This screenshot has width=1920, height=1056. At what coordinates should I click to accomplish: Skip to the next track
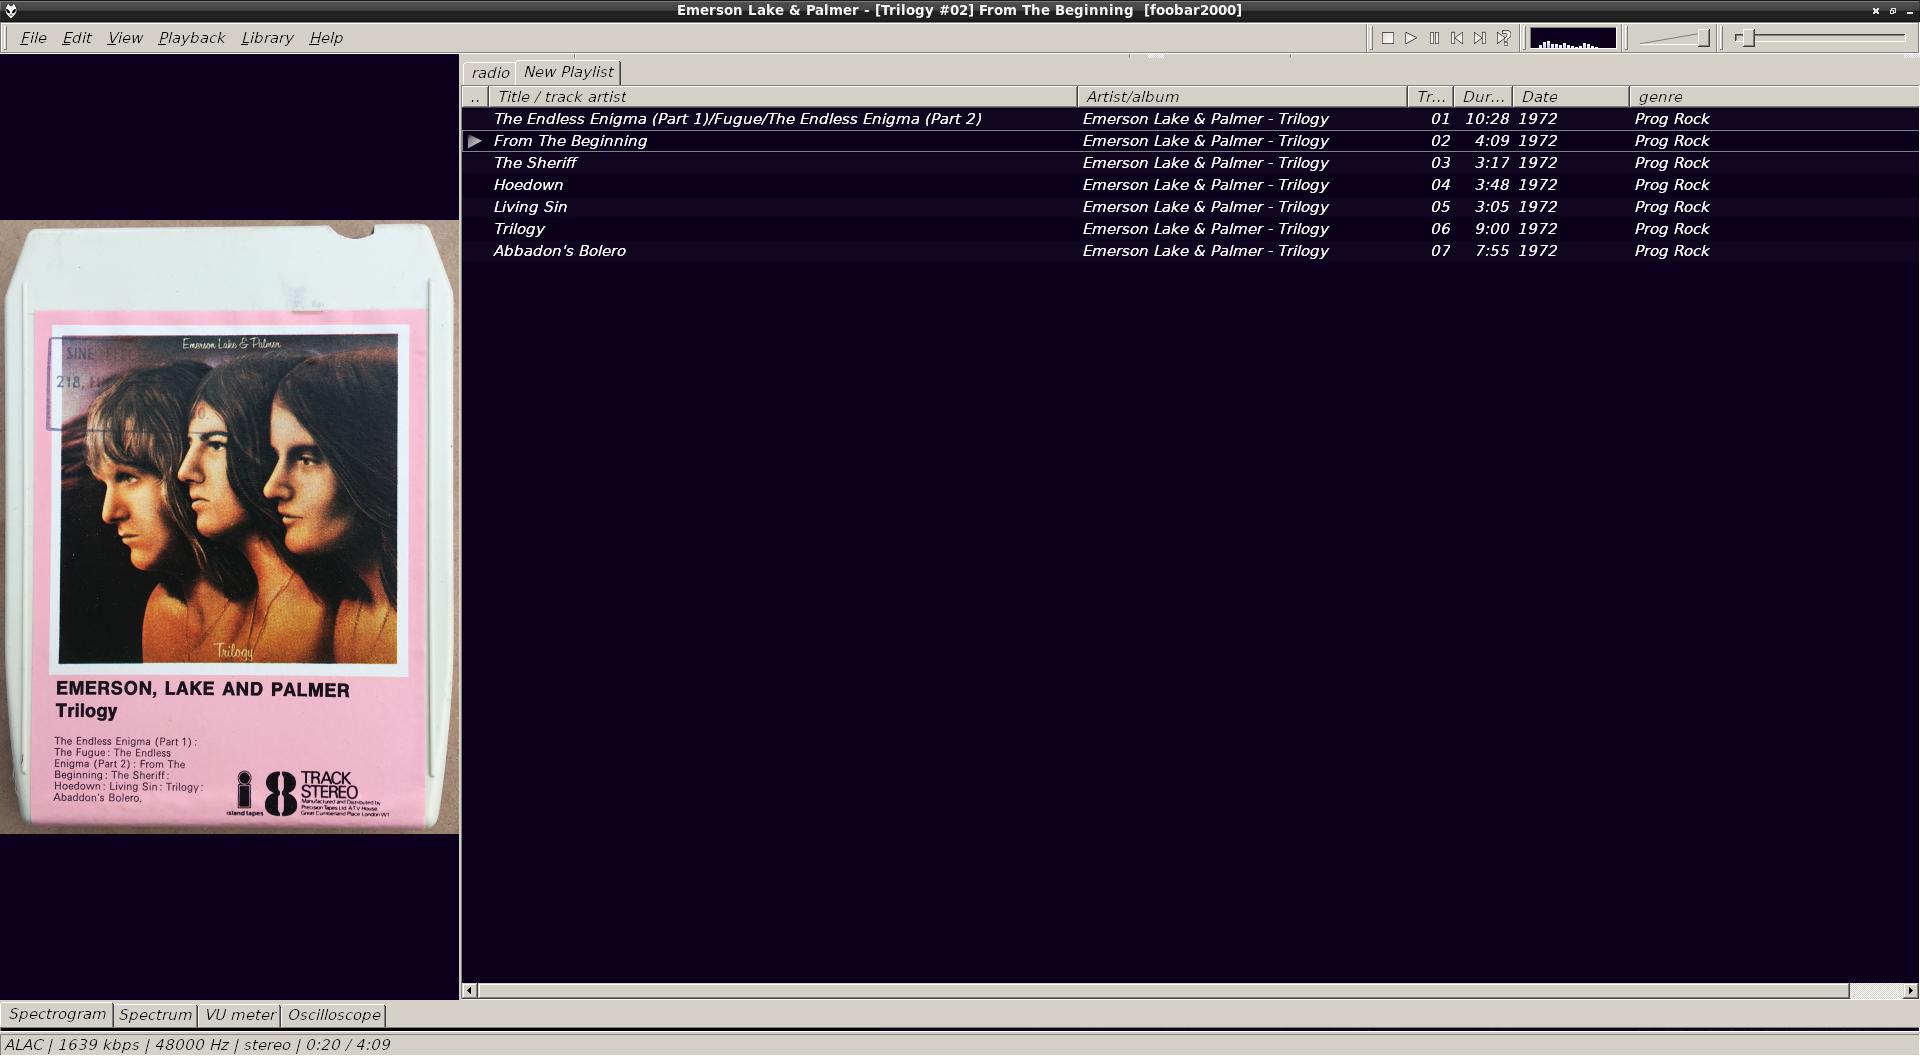click(1480, 38)
